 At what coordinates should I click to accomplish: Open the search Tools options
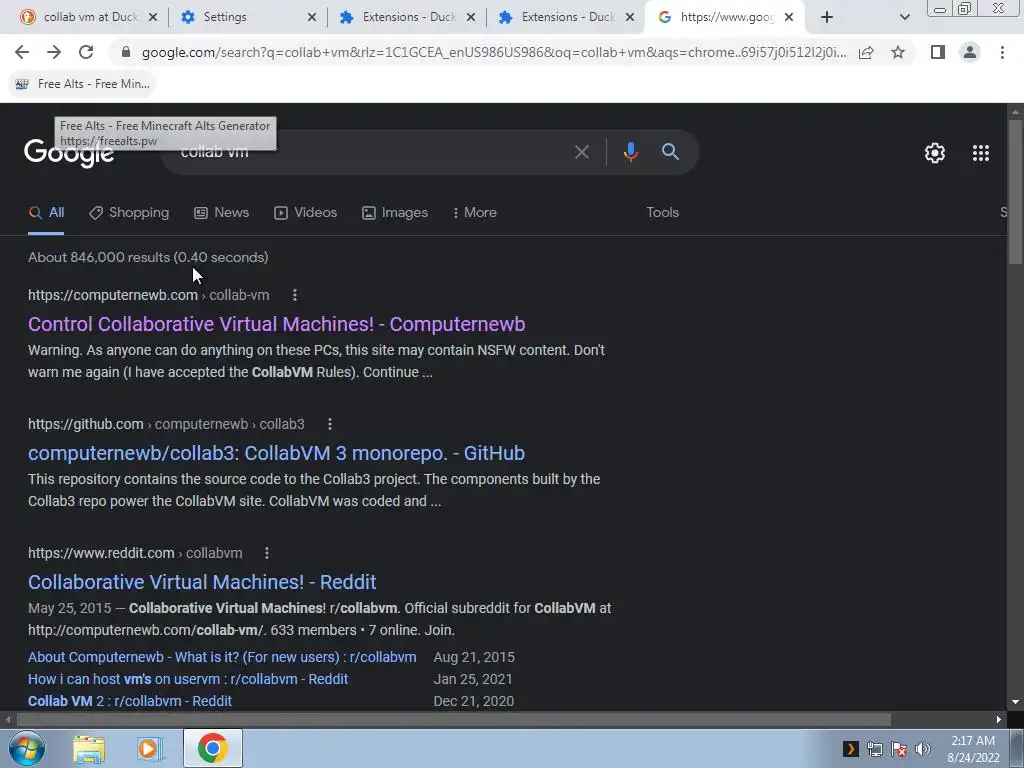662,213
